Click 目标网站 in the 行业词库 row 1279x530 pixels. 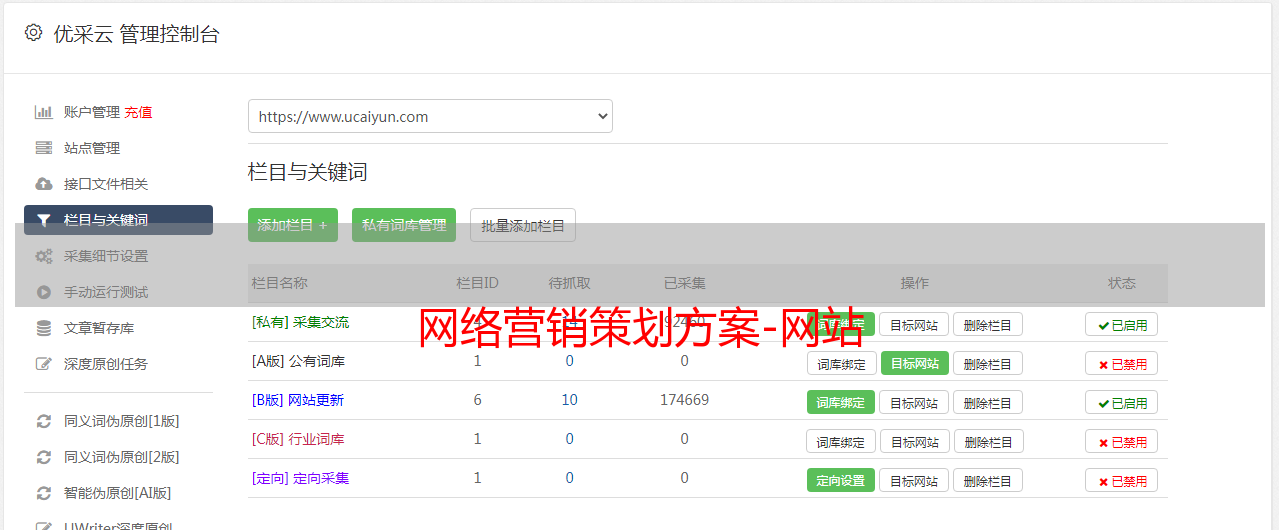coord(914,441)
